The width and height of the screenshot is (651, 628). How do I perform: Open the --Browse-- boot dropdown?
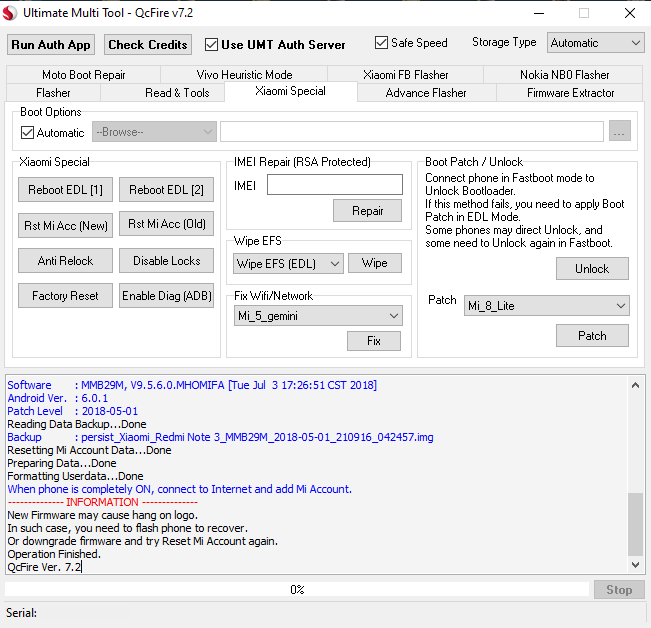click(154, 132)
